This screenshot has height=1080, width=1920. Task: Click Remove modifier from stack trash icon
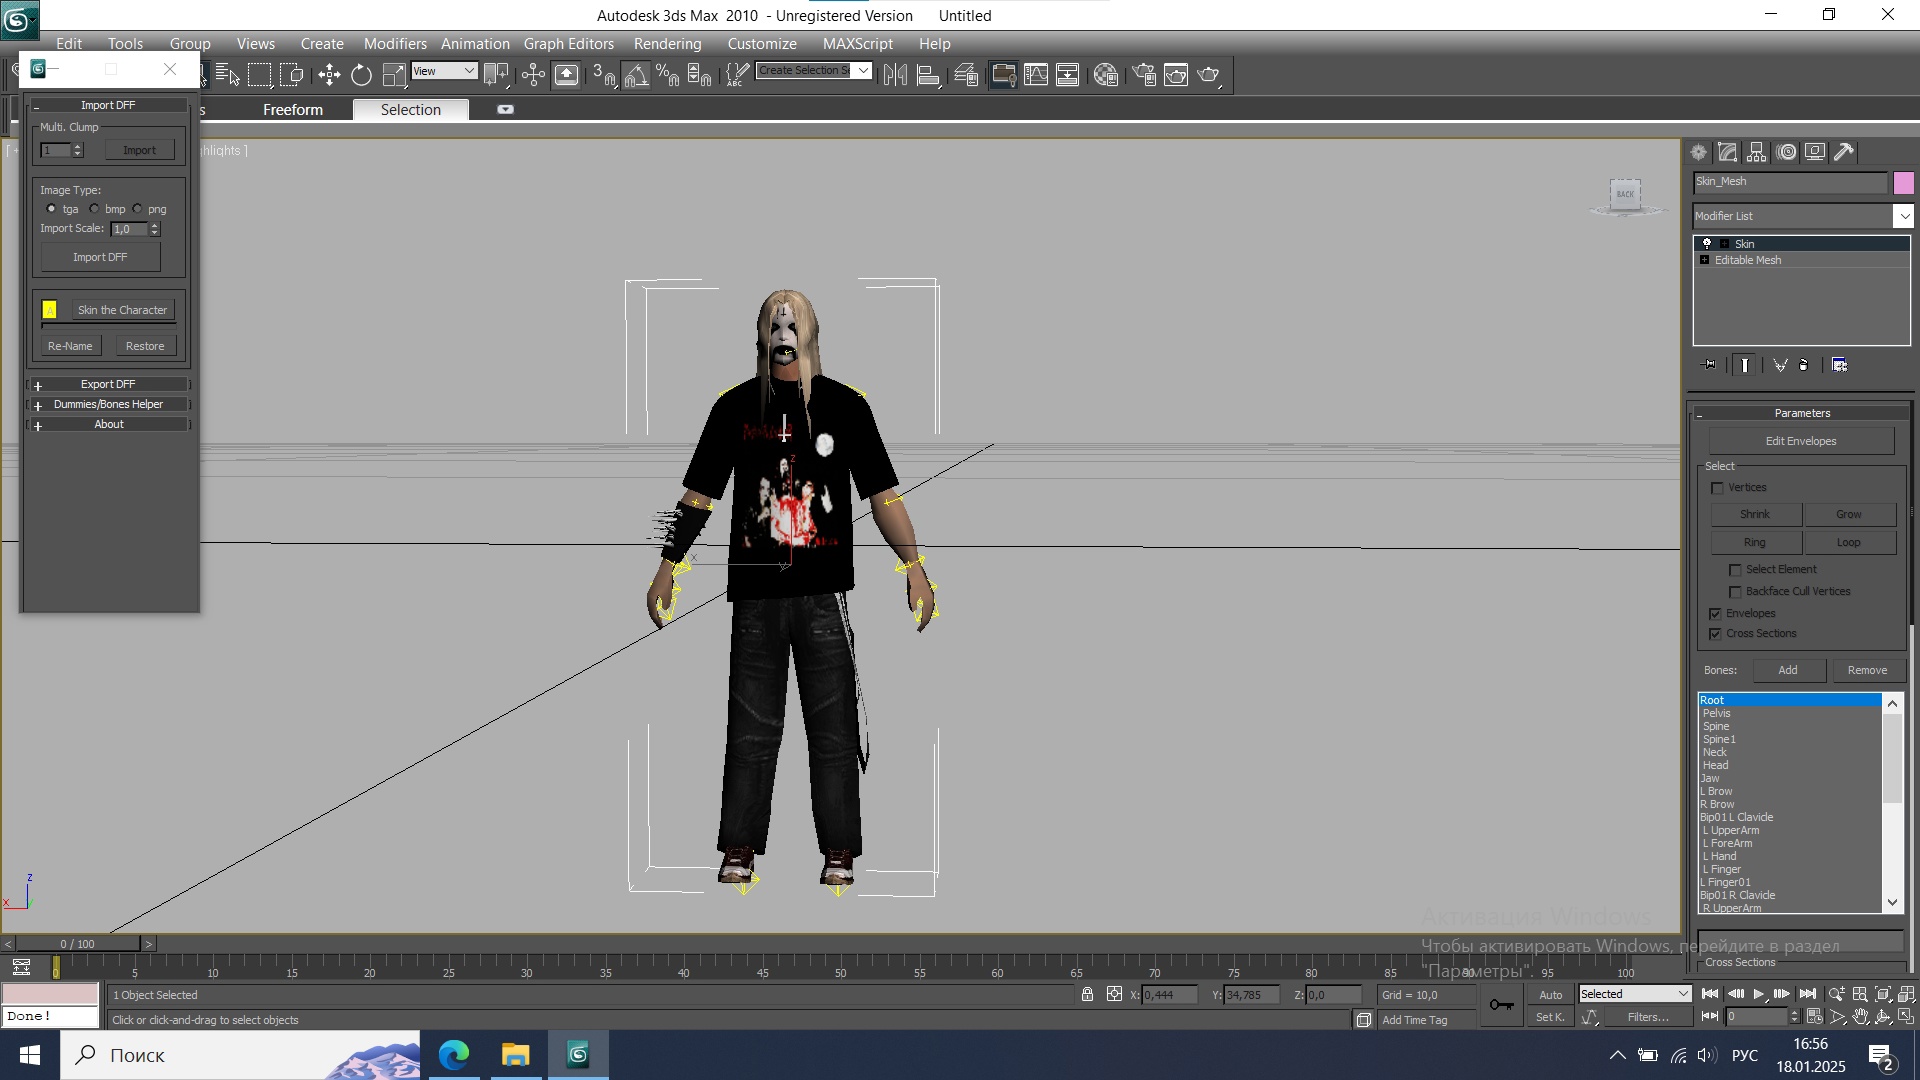click(x=1803, y=365)
